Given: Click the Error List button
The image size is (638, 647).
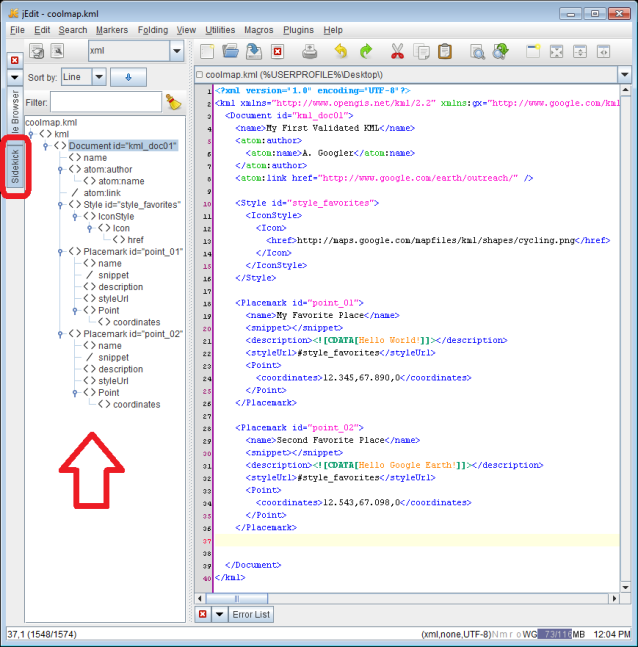Looking at the screenshot, I should 250,614.
